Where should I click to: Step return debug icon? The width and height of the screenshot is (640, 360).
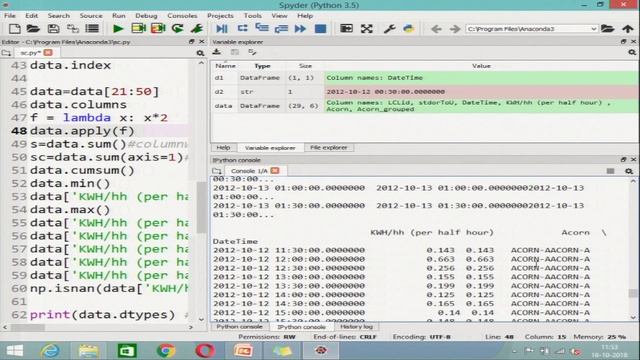point(281,29)
